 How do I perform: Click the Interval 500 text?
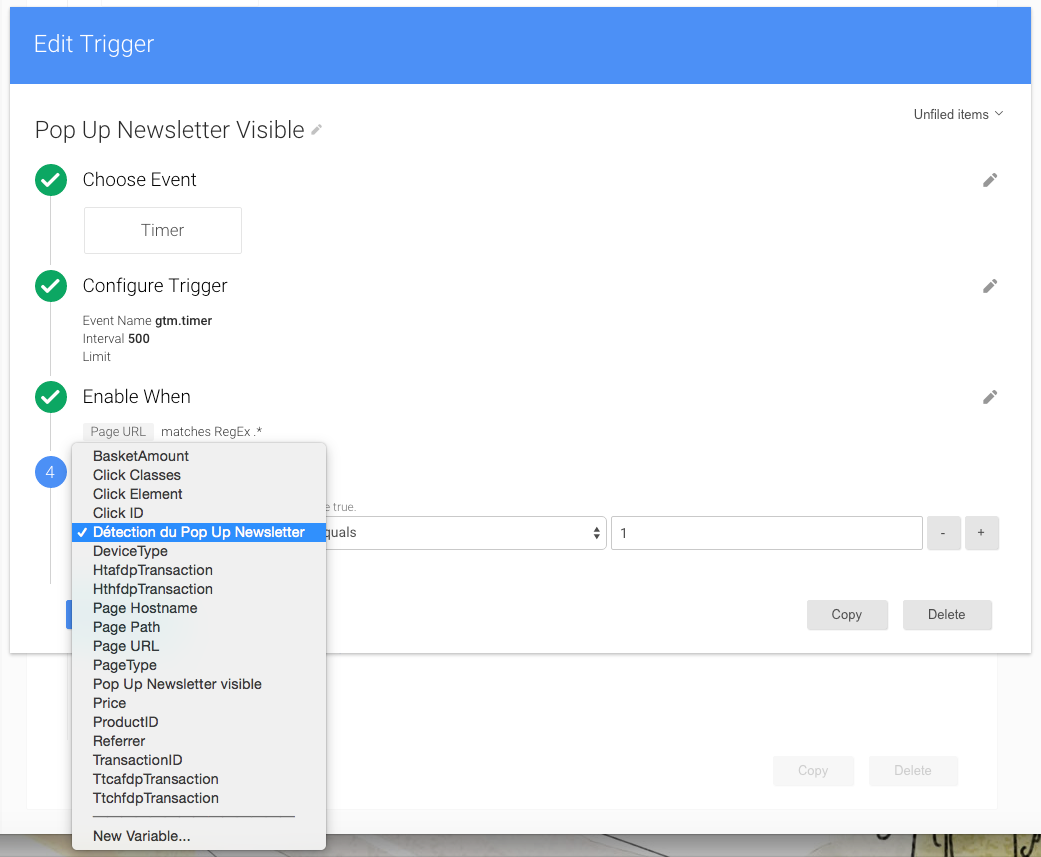click(x=116, y=339)
